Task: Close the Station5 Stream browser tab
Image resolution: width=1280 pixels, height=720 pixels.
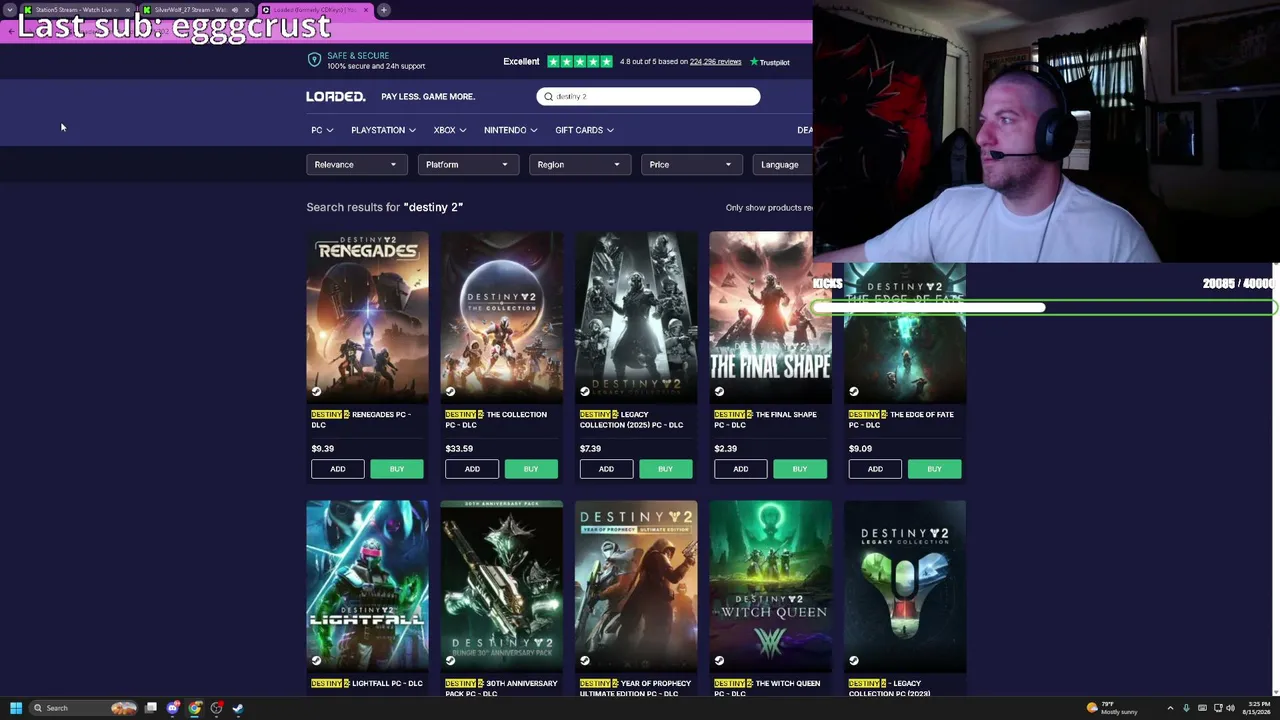Action: click(128, 10)
